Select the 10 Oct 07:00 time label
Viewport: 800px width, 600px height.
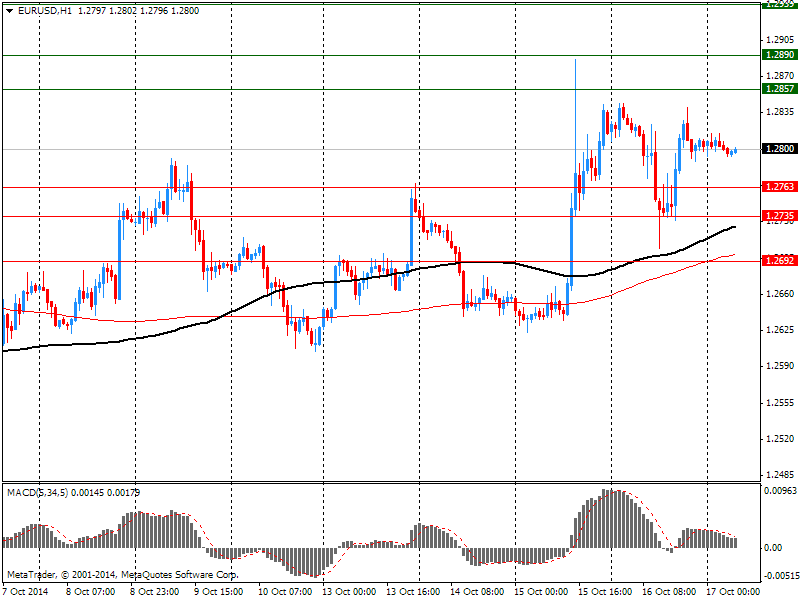285,592
